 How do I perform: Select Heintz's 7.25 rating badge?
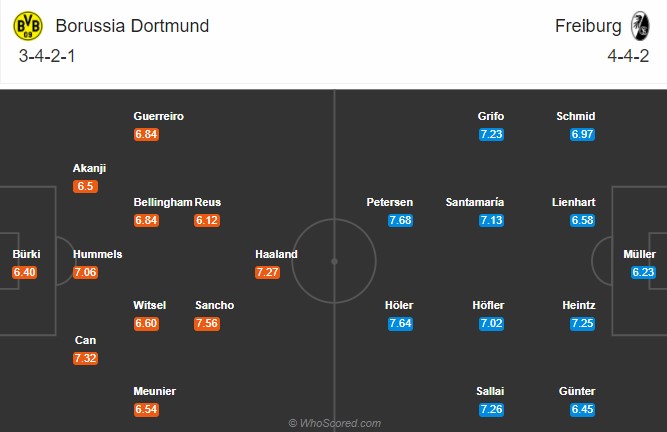click(582, 324)
